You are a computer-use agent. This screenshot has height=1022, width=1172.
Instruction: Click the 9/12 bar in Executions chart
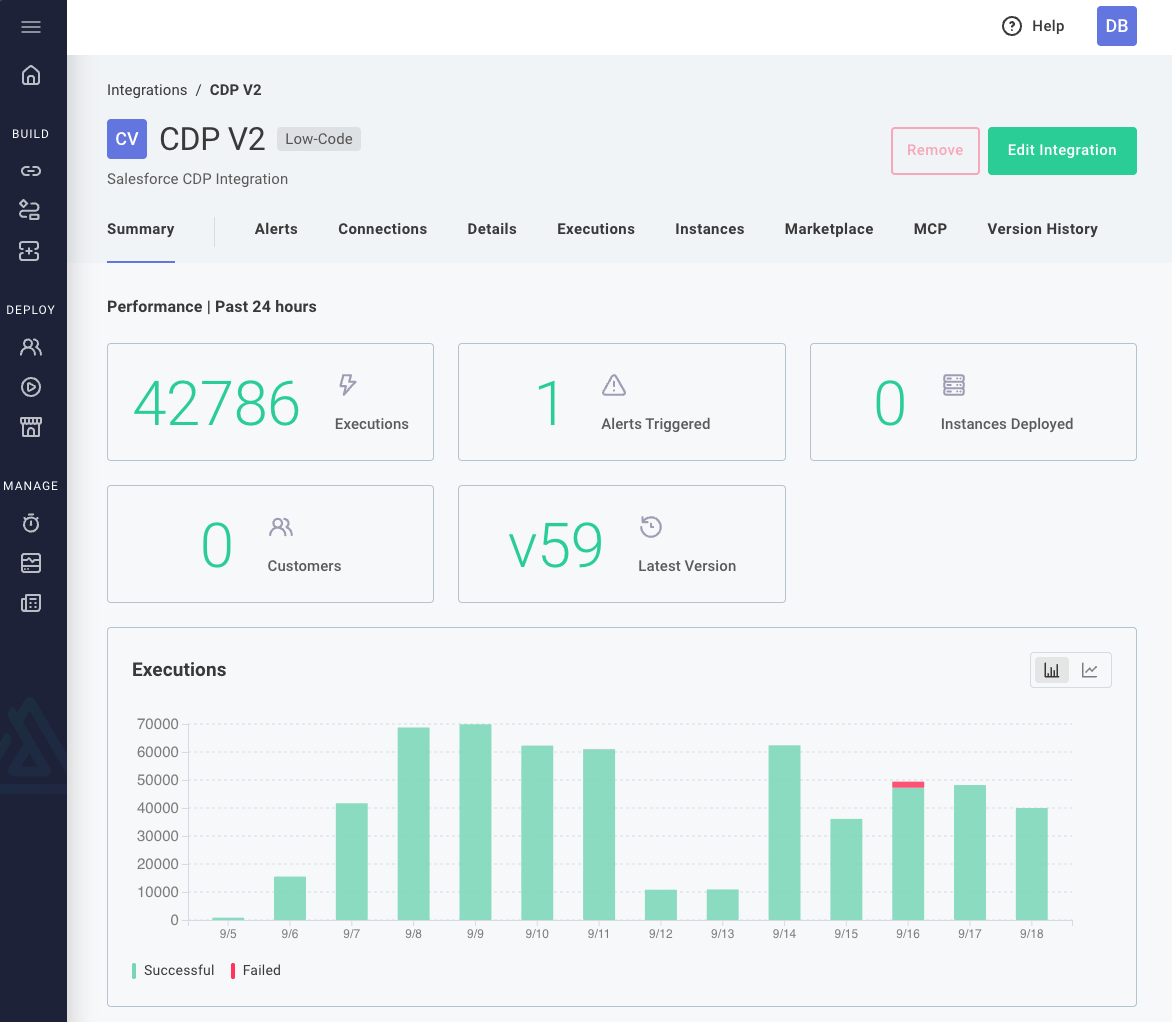pyautogui.click(x=661, y=905)
